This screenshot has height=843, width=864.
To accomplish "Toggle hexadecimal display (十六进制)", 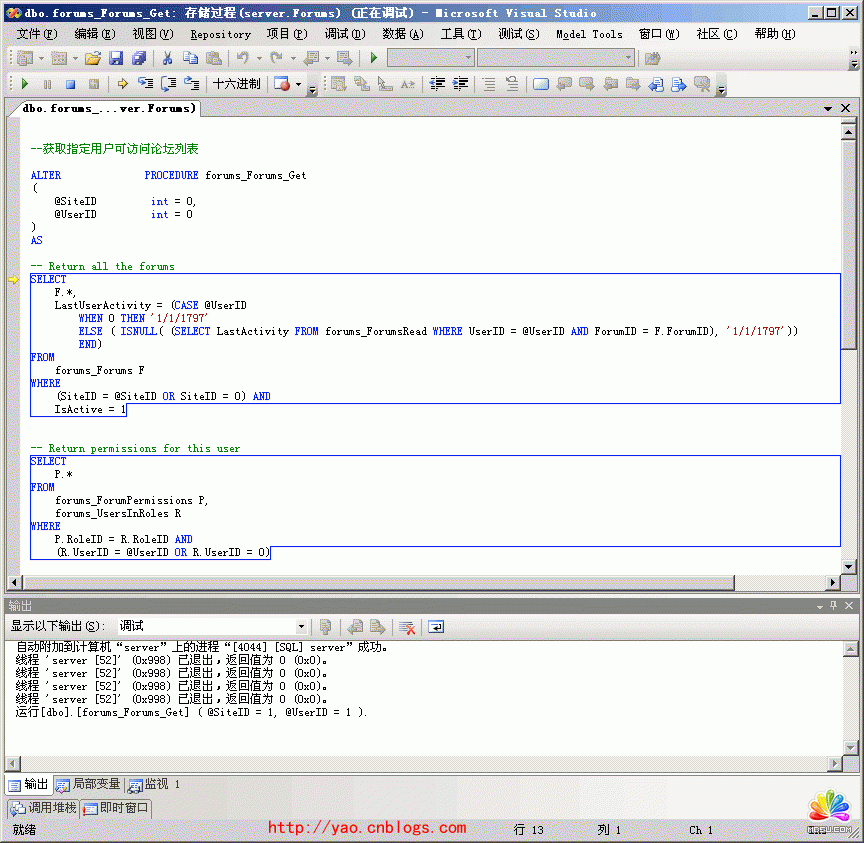I will pyautogui.click(x=237, y=84).
